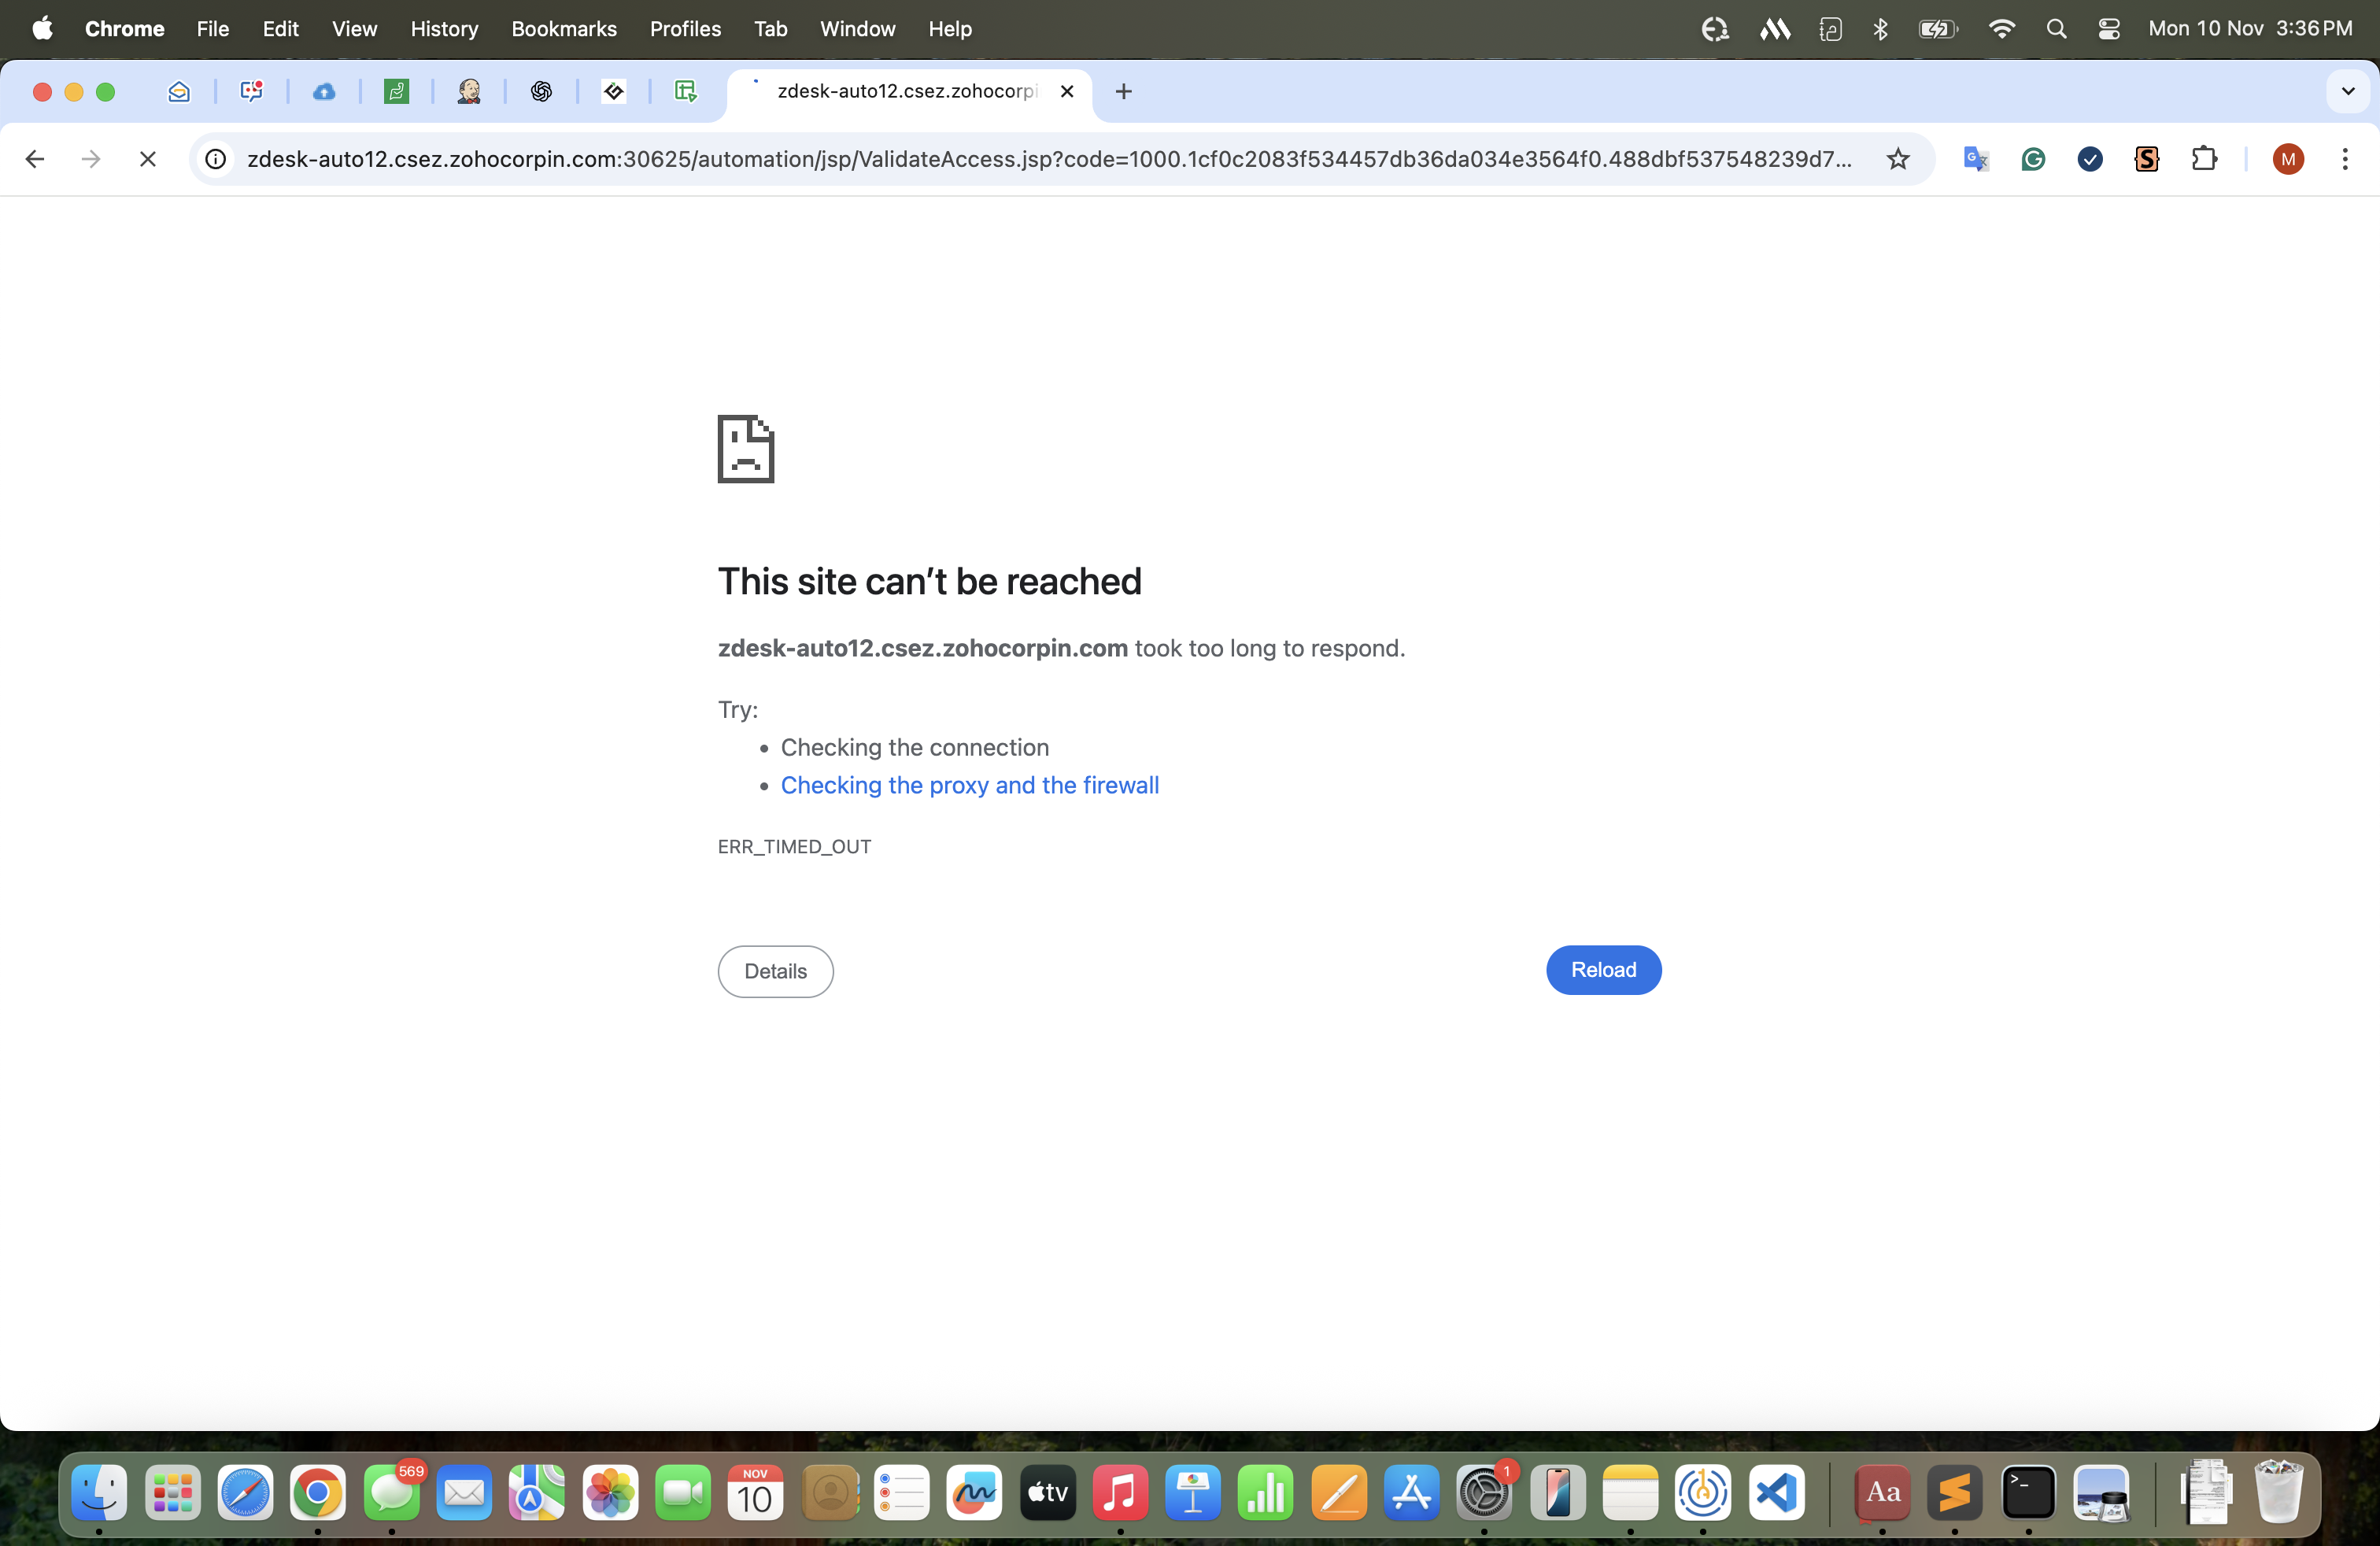Click the bookmark star icon
2380x1546 pixels.
point(1897,159)
